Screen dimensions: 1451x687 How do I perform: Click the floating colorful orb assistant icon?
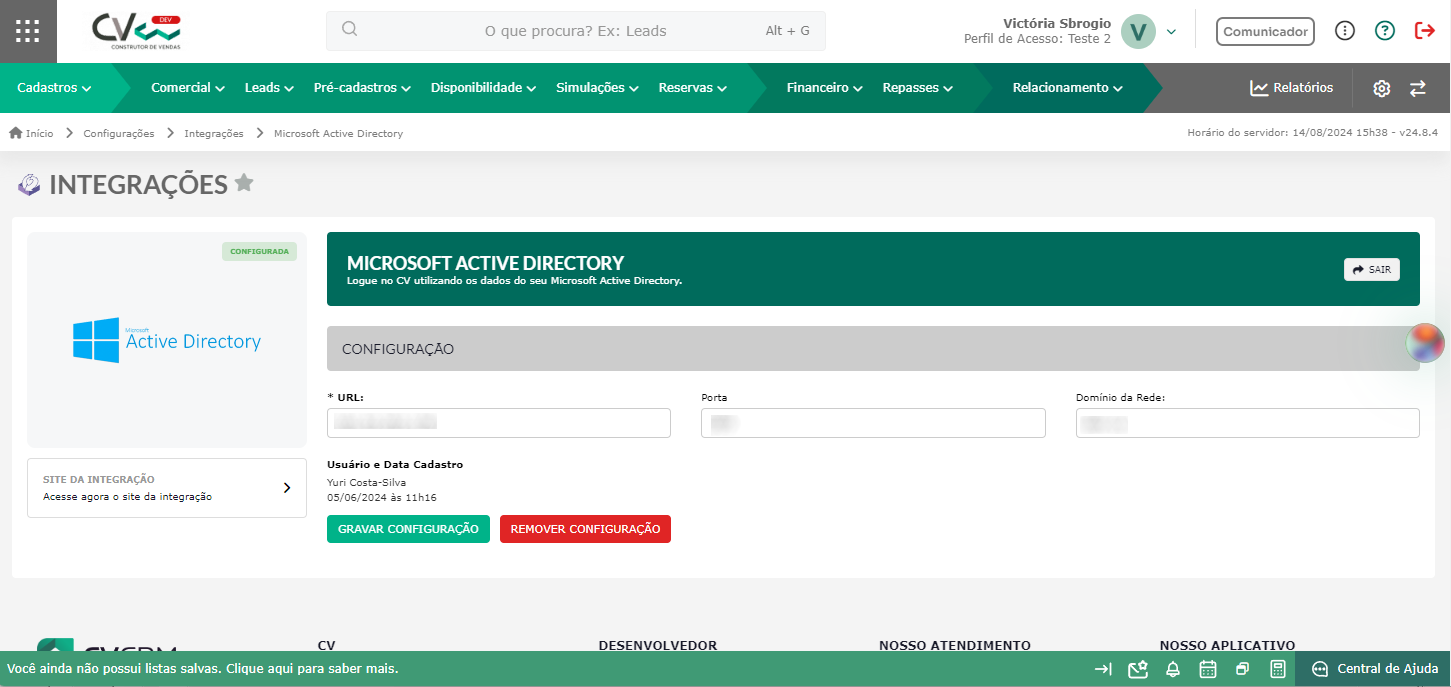tap(1425, 342)
